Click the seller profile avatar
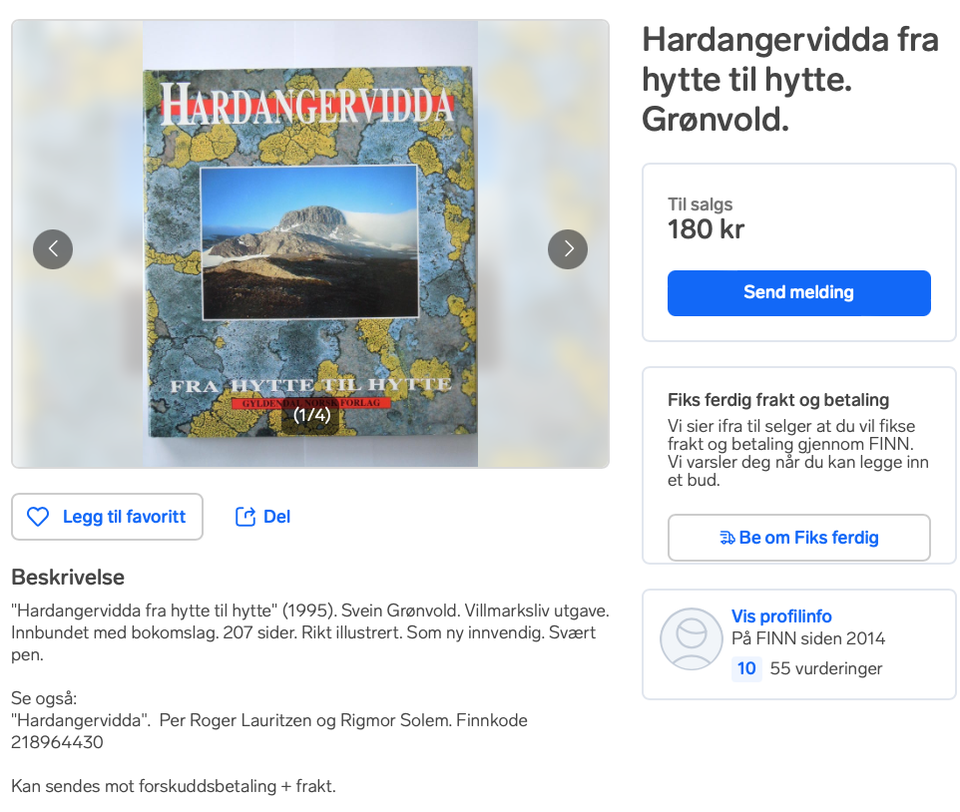Screen dimensions: 960x812 (691, 639)
